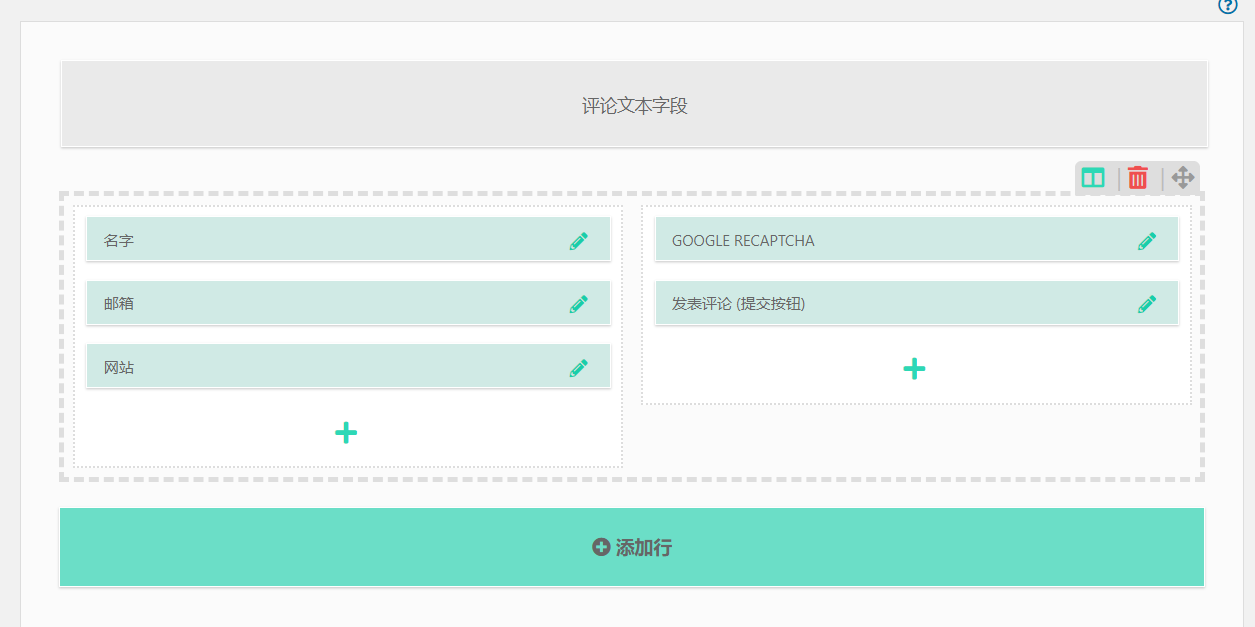Click the 添加行 add row button
The width and height of the screenshot is (1255, 627).
point(632,547)
